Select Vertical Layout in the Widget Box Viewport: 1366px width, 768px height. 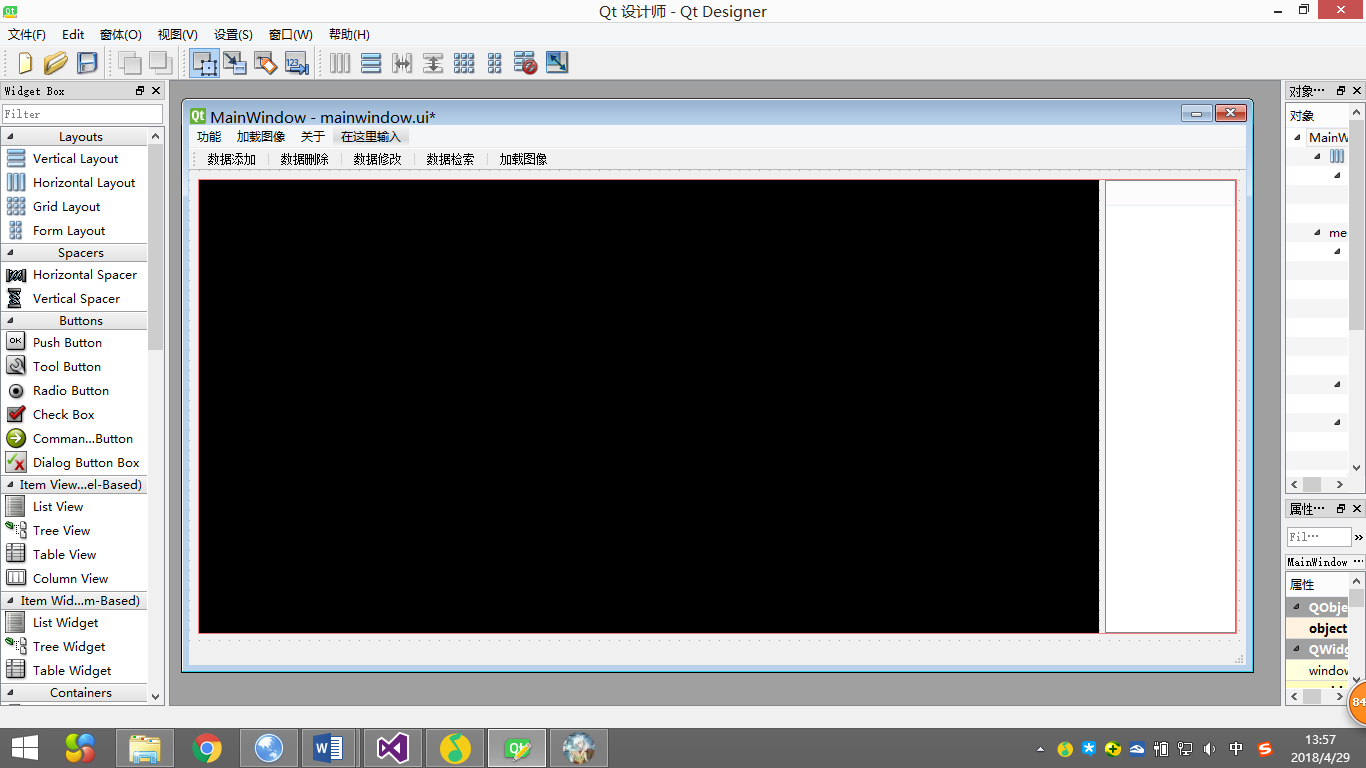point(75,158)
